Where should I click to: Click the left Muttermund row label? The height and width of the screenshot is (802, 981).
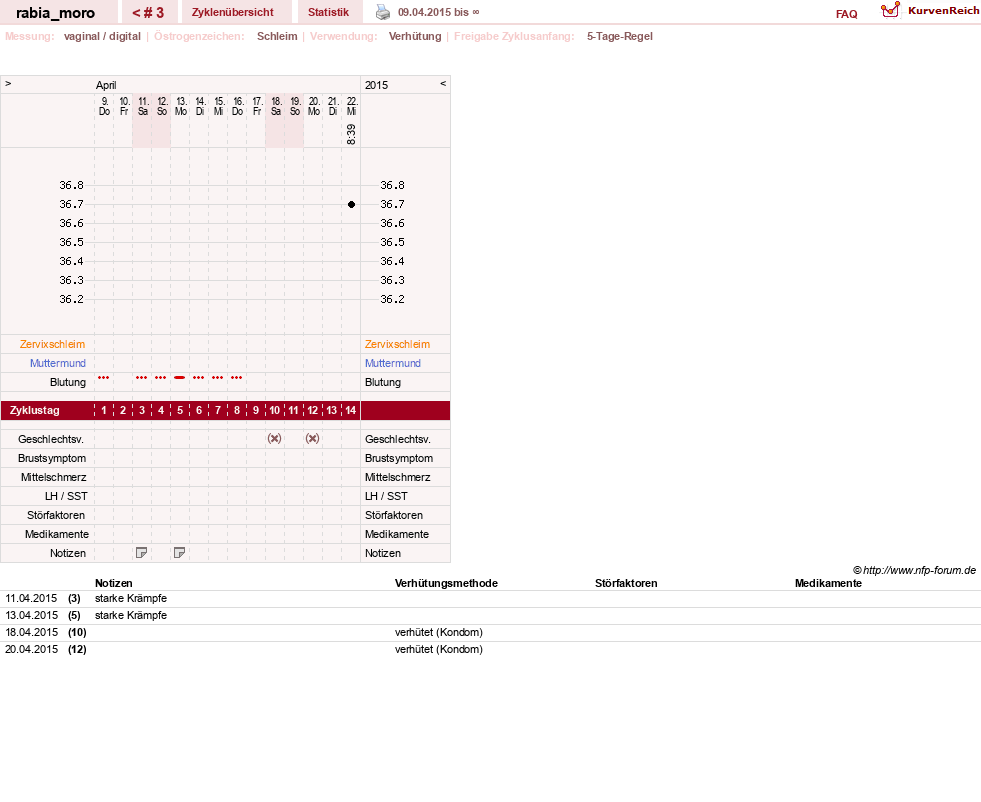58,363
